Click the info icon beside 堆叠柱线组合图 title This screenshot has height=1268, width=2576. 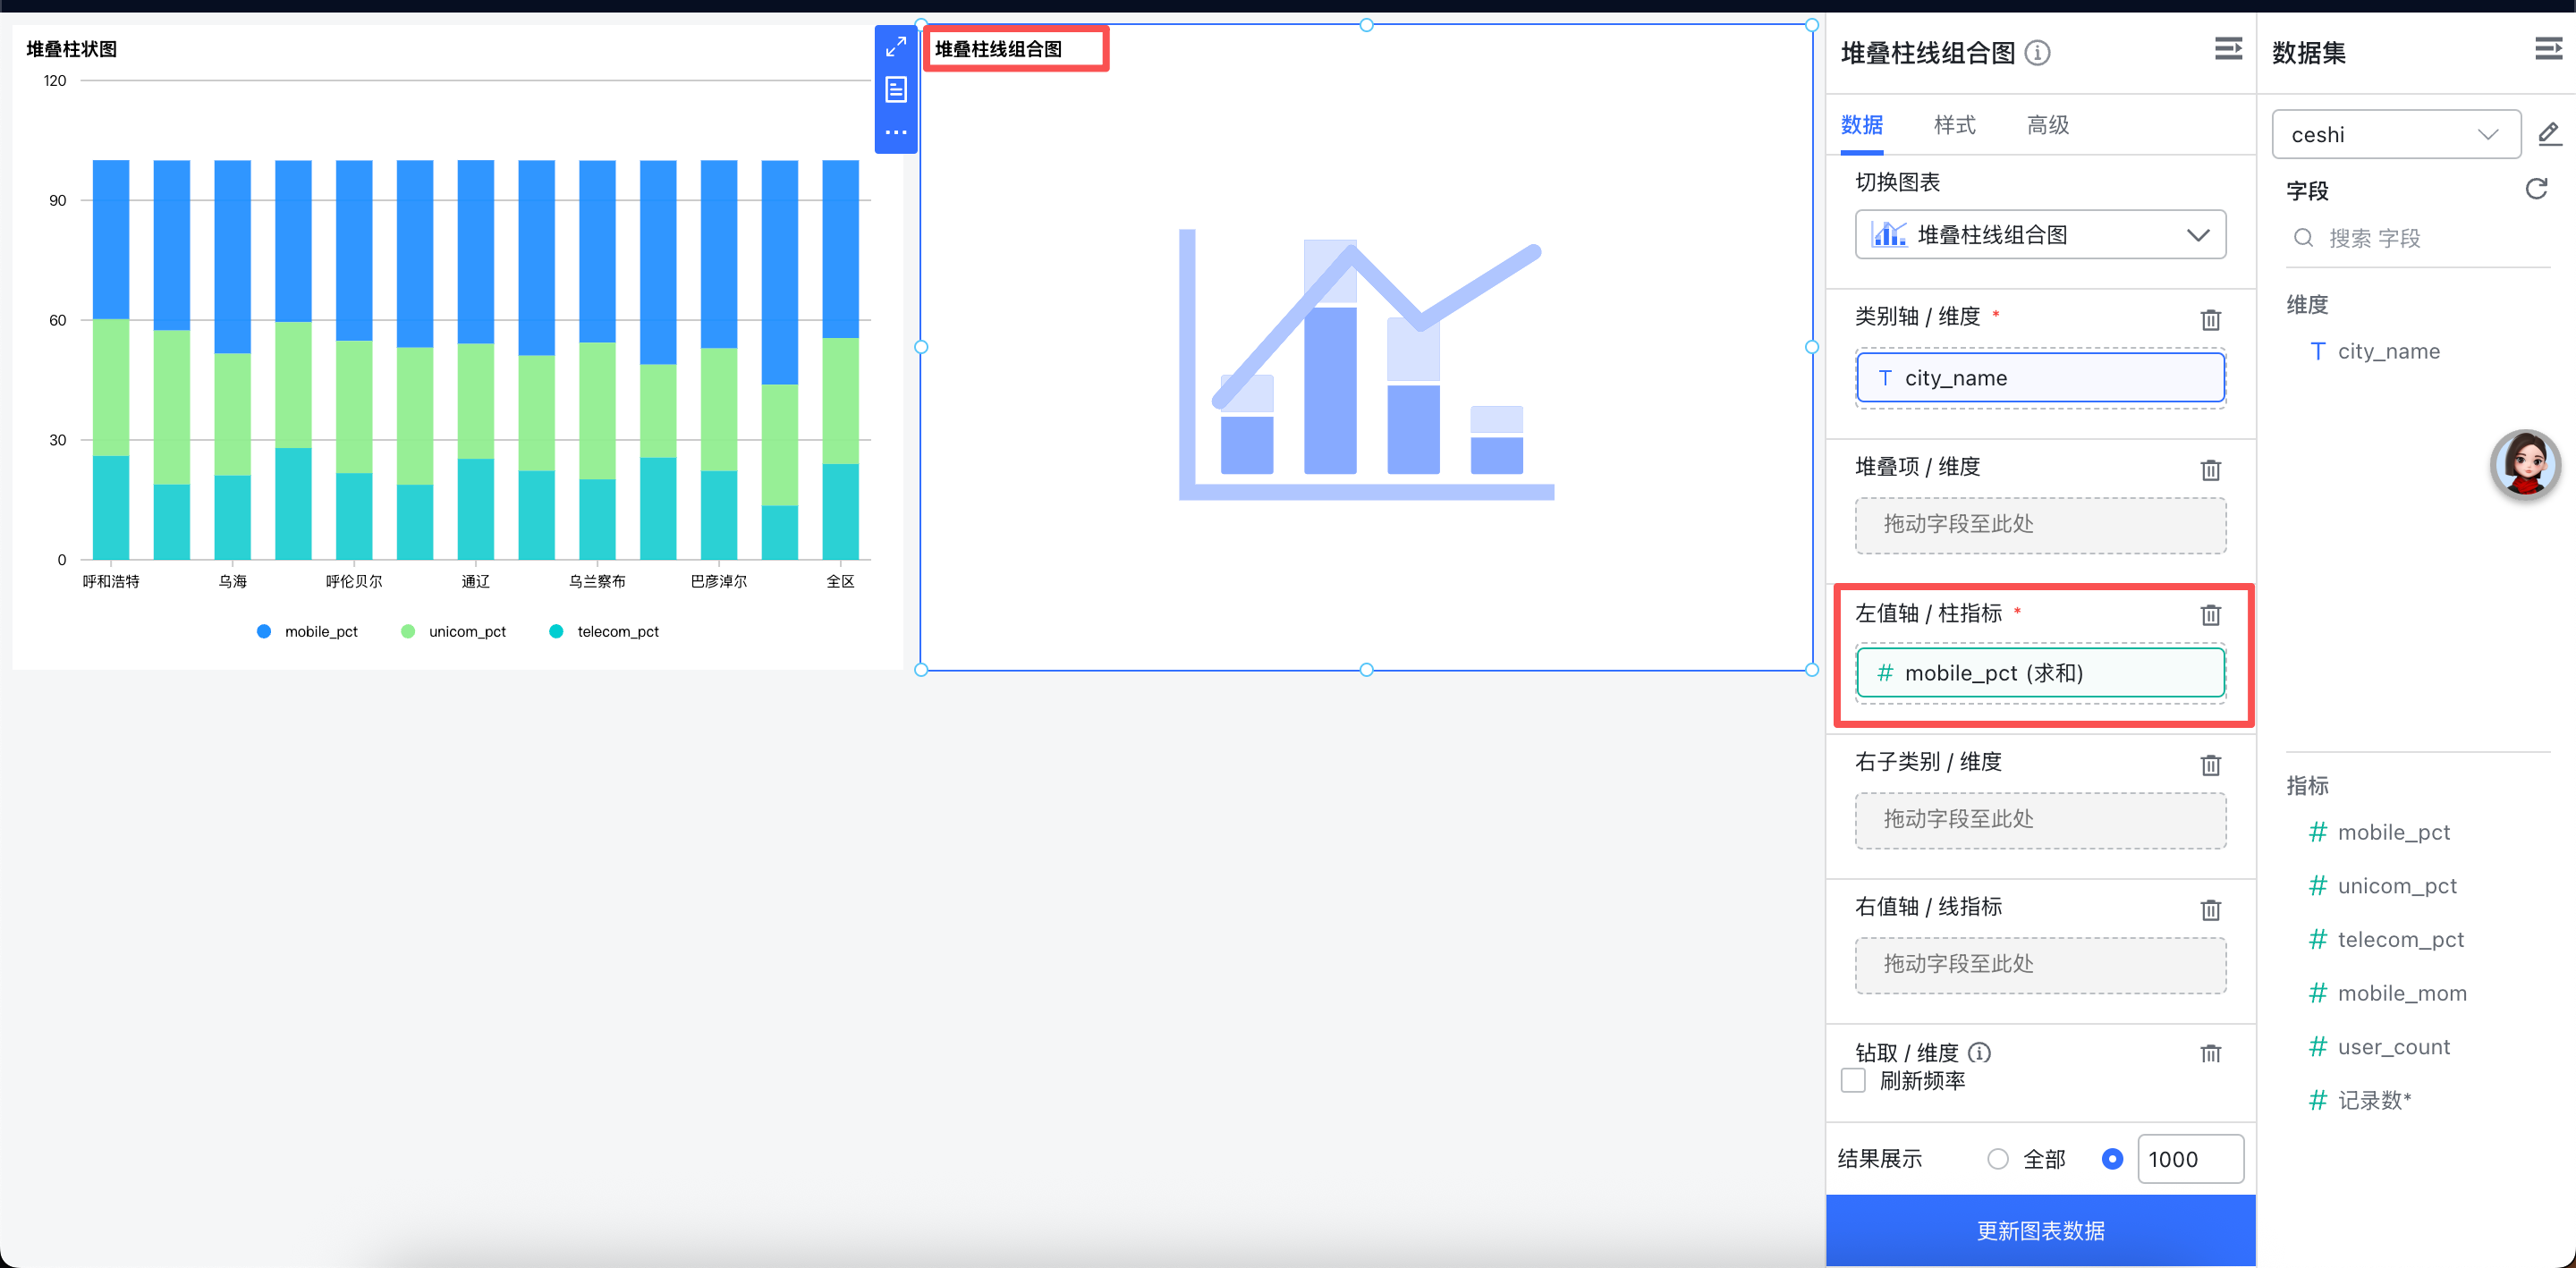(2037, 53)
